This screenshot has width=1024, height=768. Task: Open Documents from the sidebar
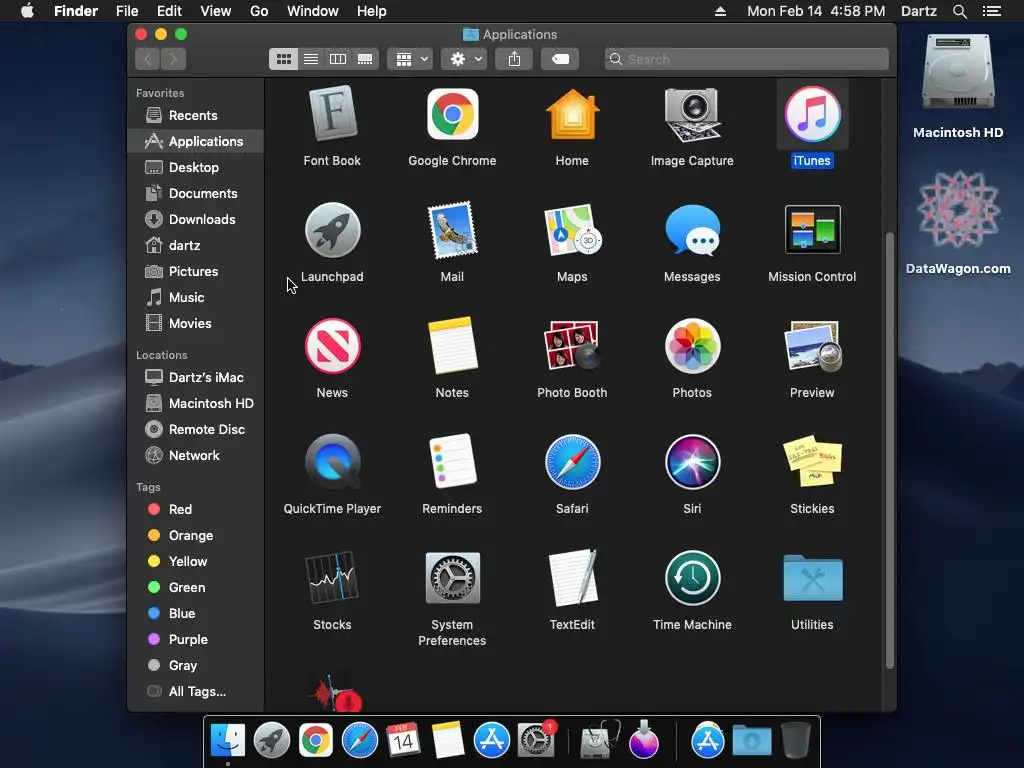(195, 194)
